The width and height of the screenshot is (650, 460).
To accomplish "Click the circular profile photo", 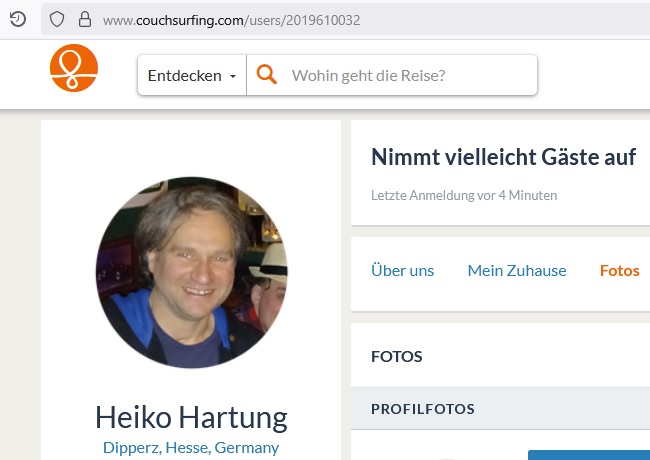I will 191,272.
